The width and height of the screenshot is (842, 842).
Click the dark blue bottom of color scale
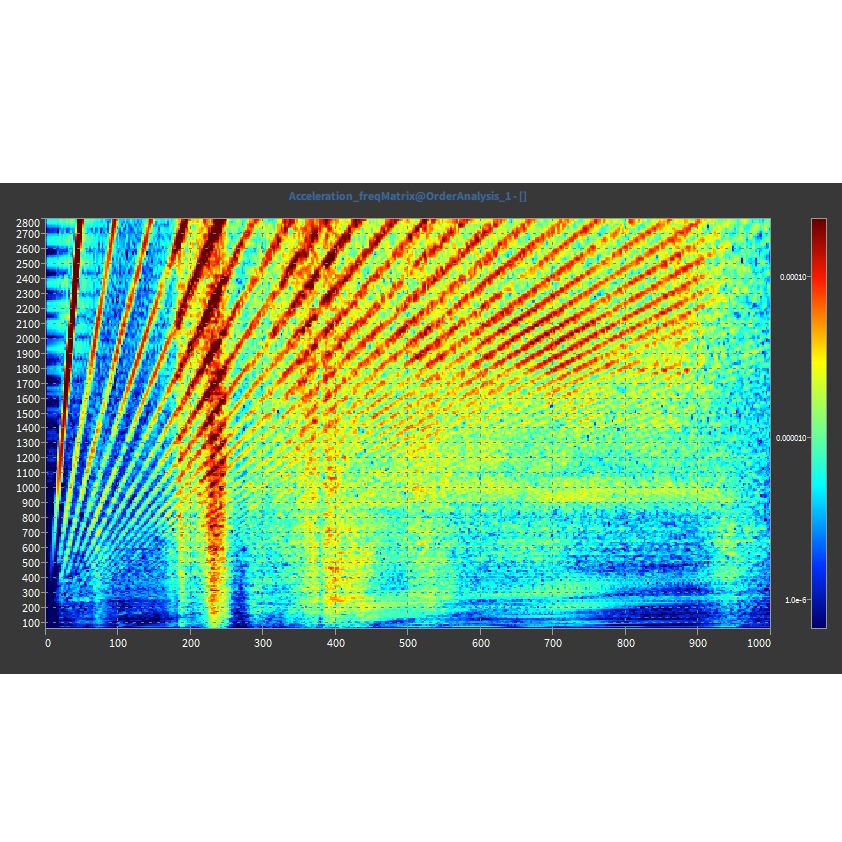818,622
